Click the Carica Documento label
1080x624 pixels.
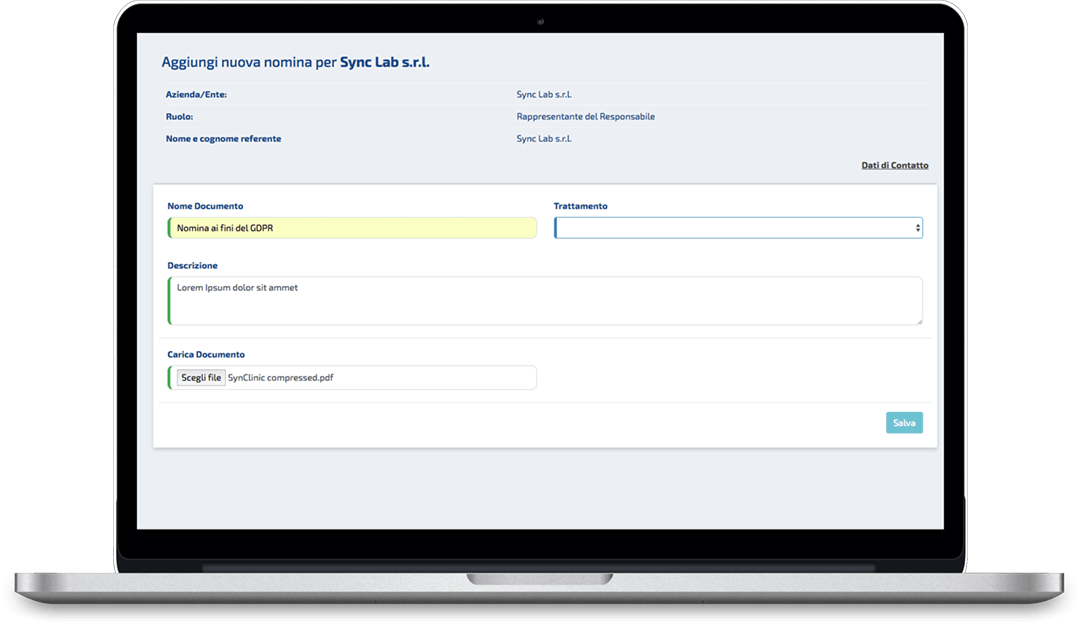[x=206, y=354]
